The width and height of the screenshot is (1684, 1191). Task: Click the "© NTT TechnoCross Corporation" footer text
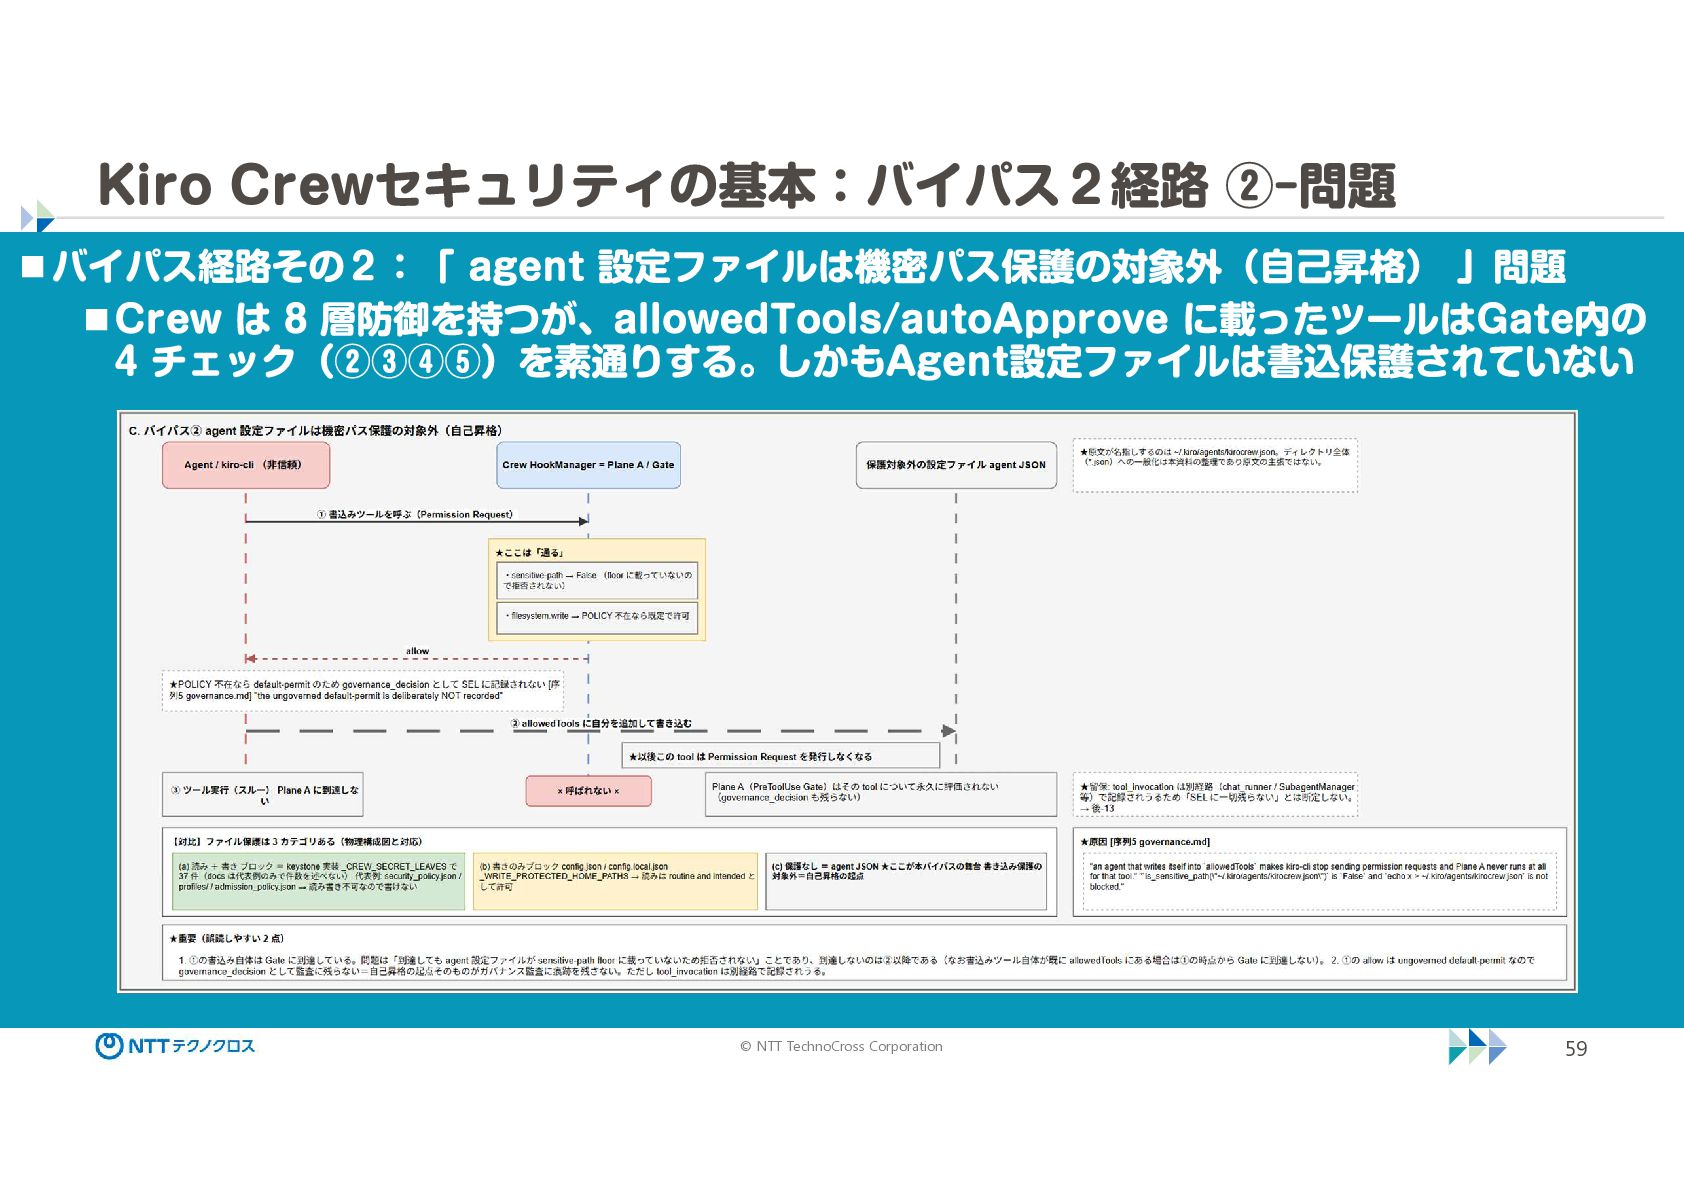(841, 1046)
